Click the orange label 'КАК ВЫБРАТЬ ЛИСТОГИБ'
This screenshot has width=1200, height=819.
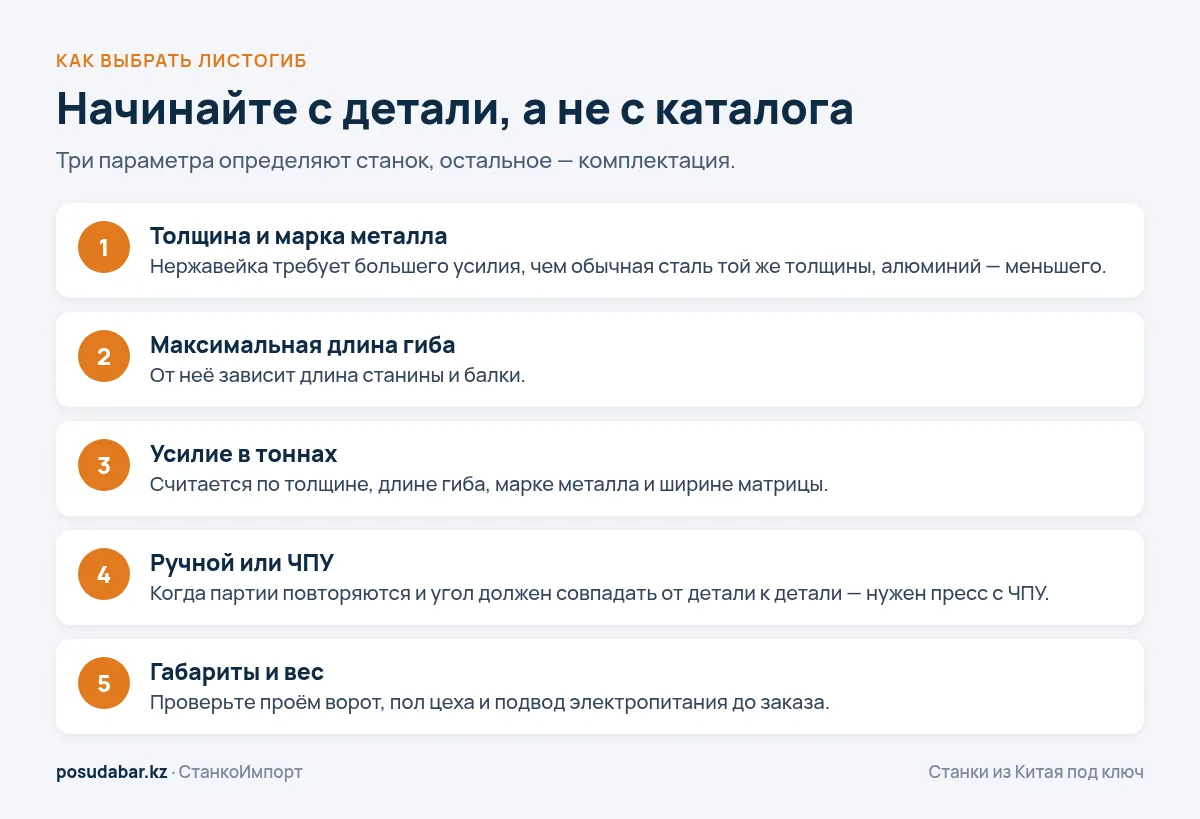tap(181, 61)
